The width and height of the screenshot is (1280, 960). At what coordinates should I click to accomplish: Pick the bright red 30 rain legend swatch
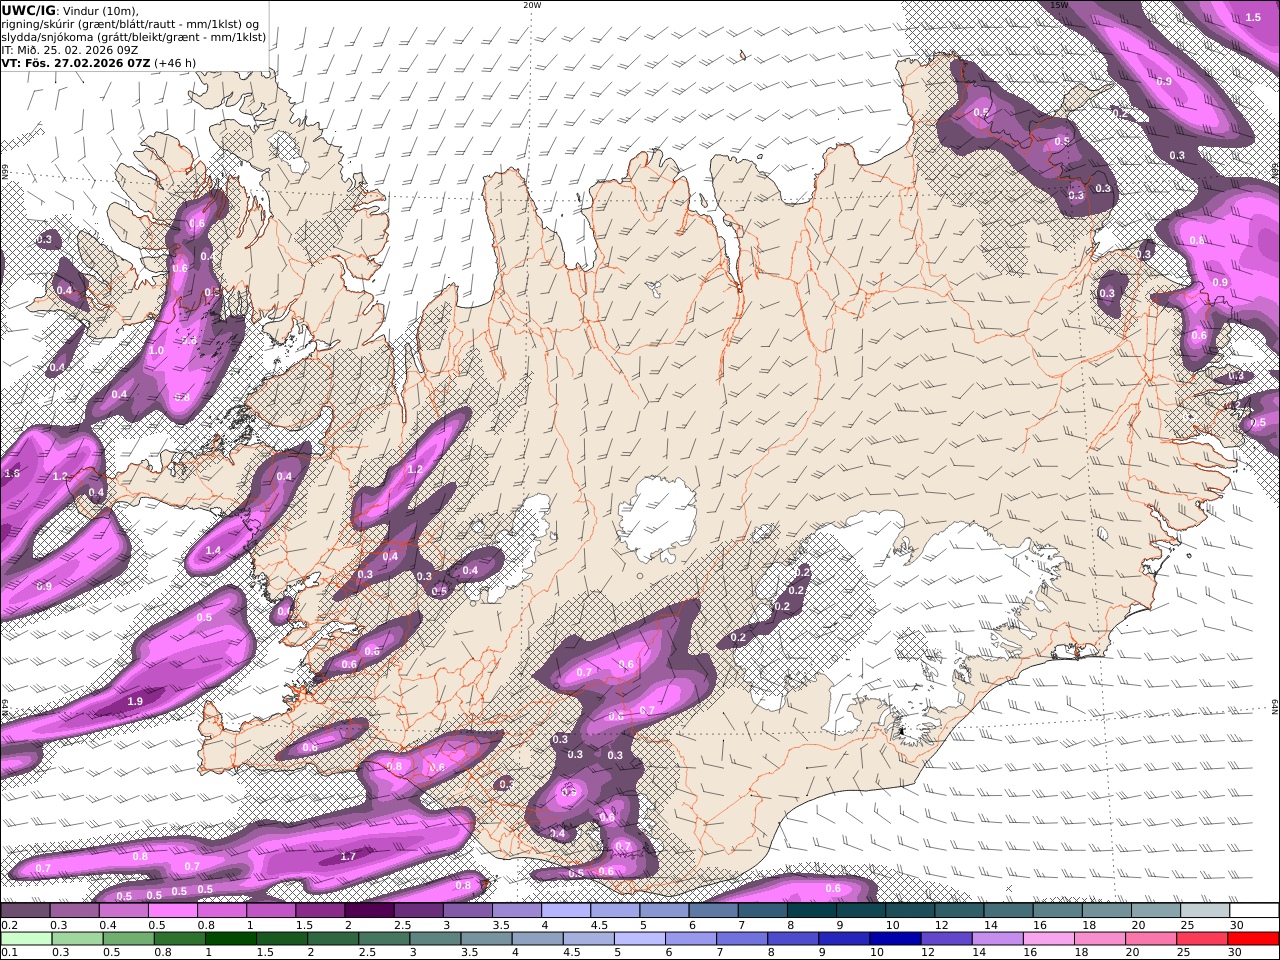click(x=1253, y=939)
